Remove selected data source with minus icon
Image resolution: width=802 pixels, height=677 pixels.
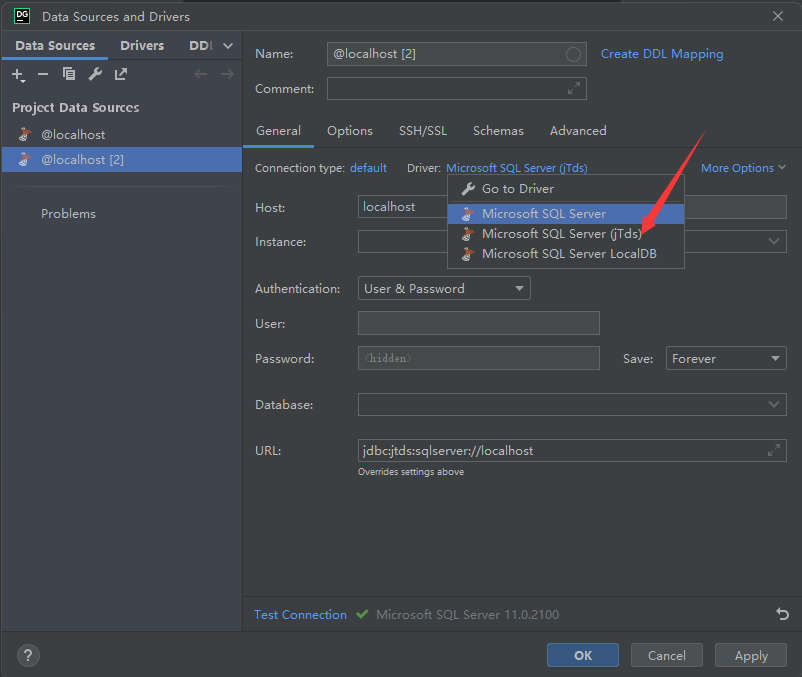(x=43, y=75)
